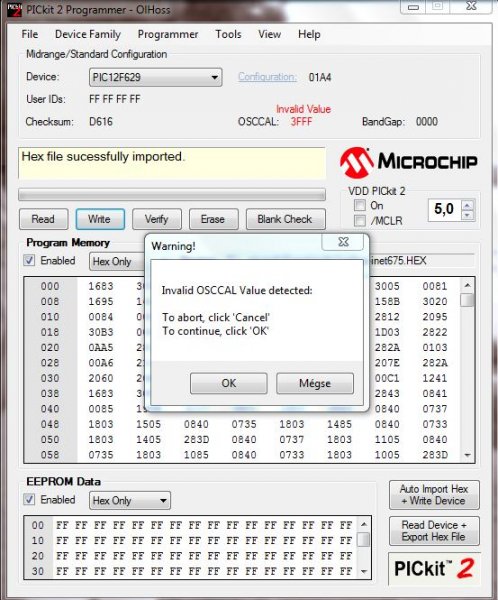The width and height of the screenshot is (498, 600).
Task: Open the Tools menu
Action: click(x=228, y=34)
